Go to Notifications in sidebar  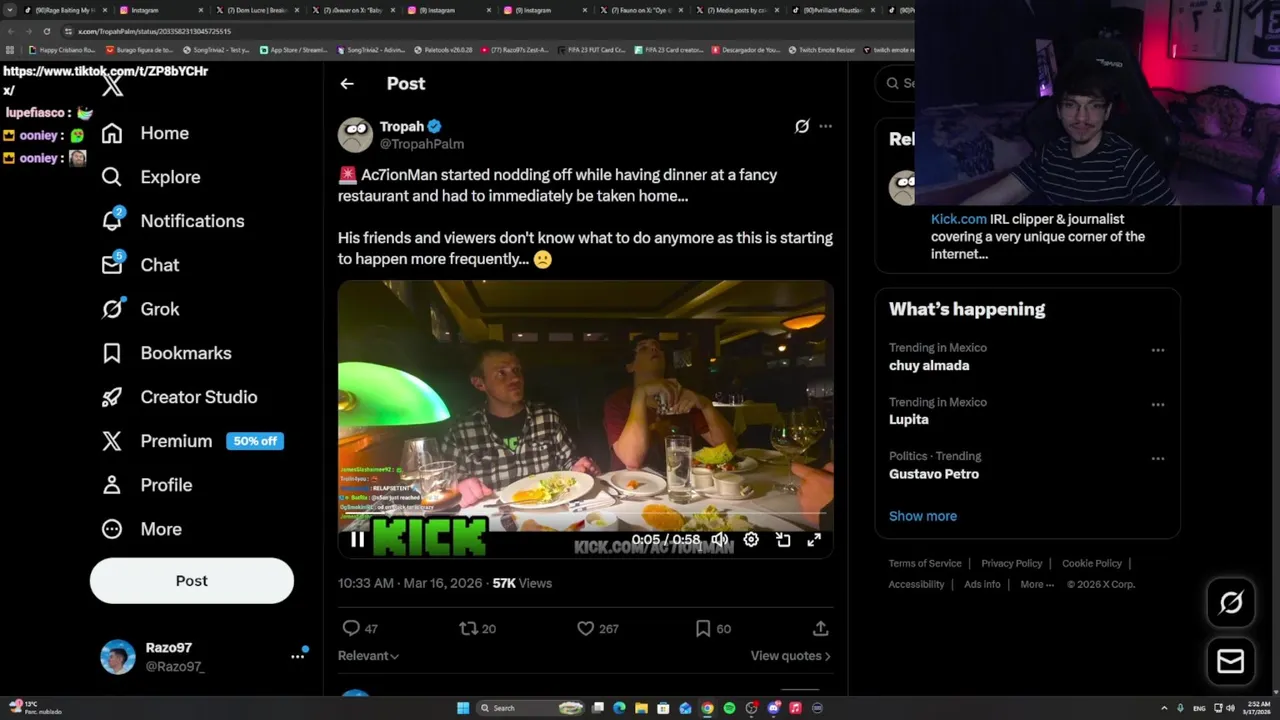coord(192,221)
